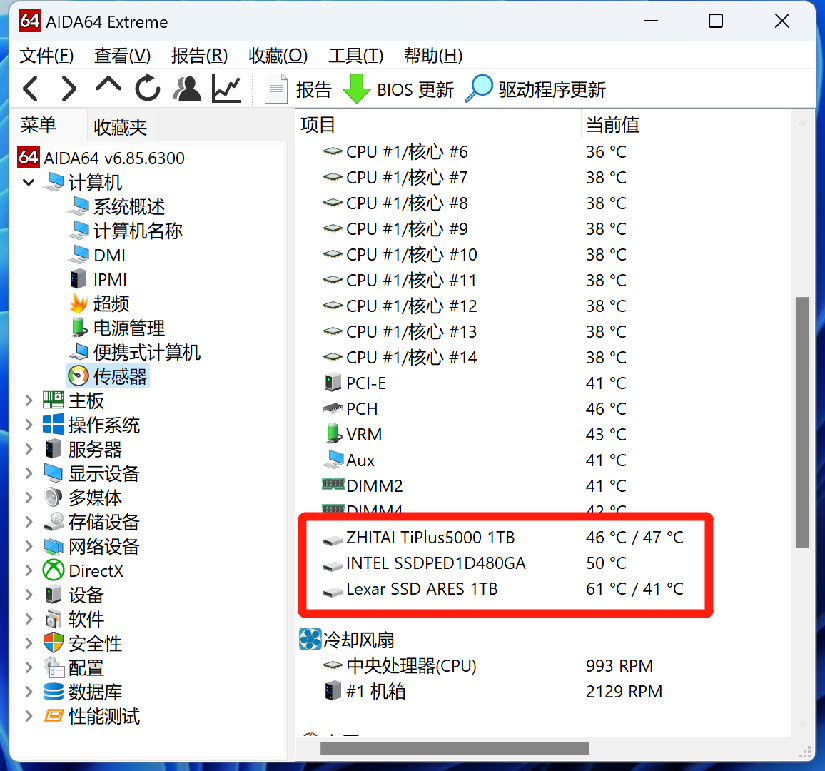Expand the 服务器 tree node
825x771 pixels.
click(29, 449)
